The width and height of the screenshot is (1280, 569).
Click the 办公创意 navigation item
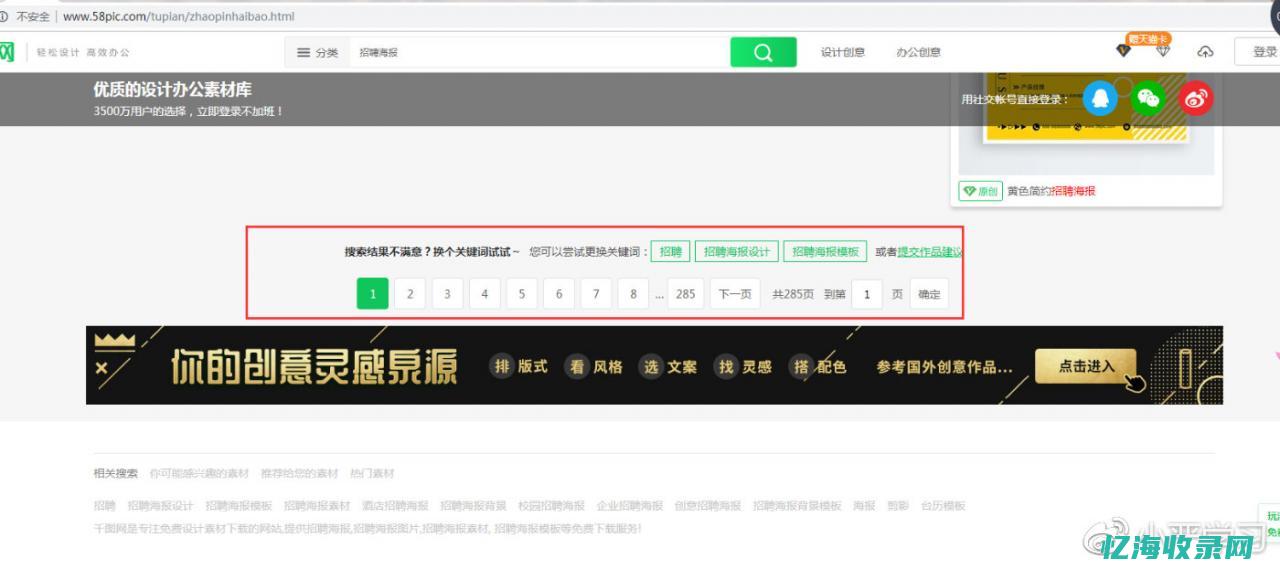918,52
